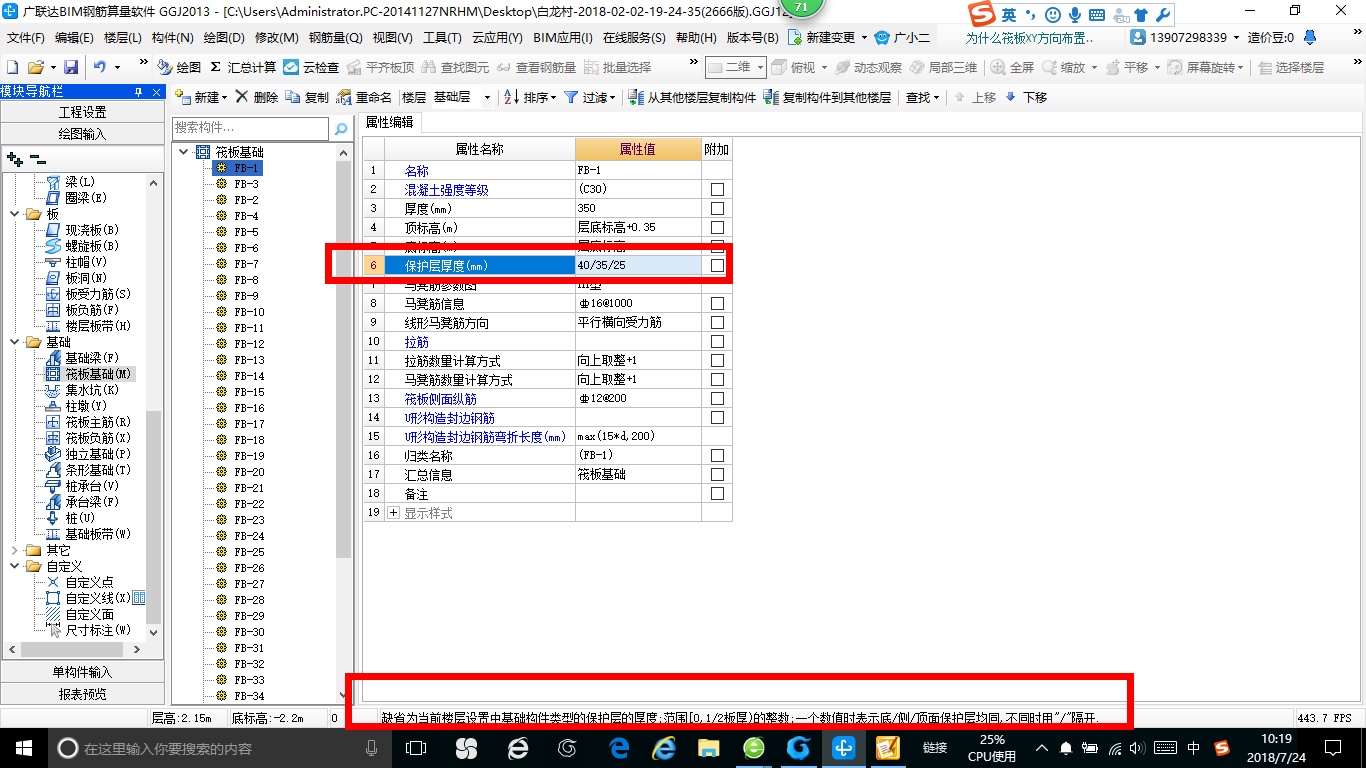Open the 查找 dropdown
This screenshot has width=1366, height=768.
(x=922, y=97)
